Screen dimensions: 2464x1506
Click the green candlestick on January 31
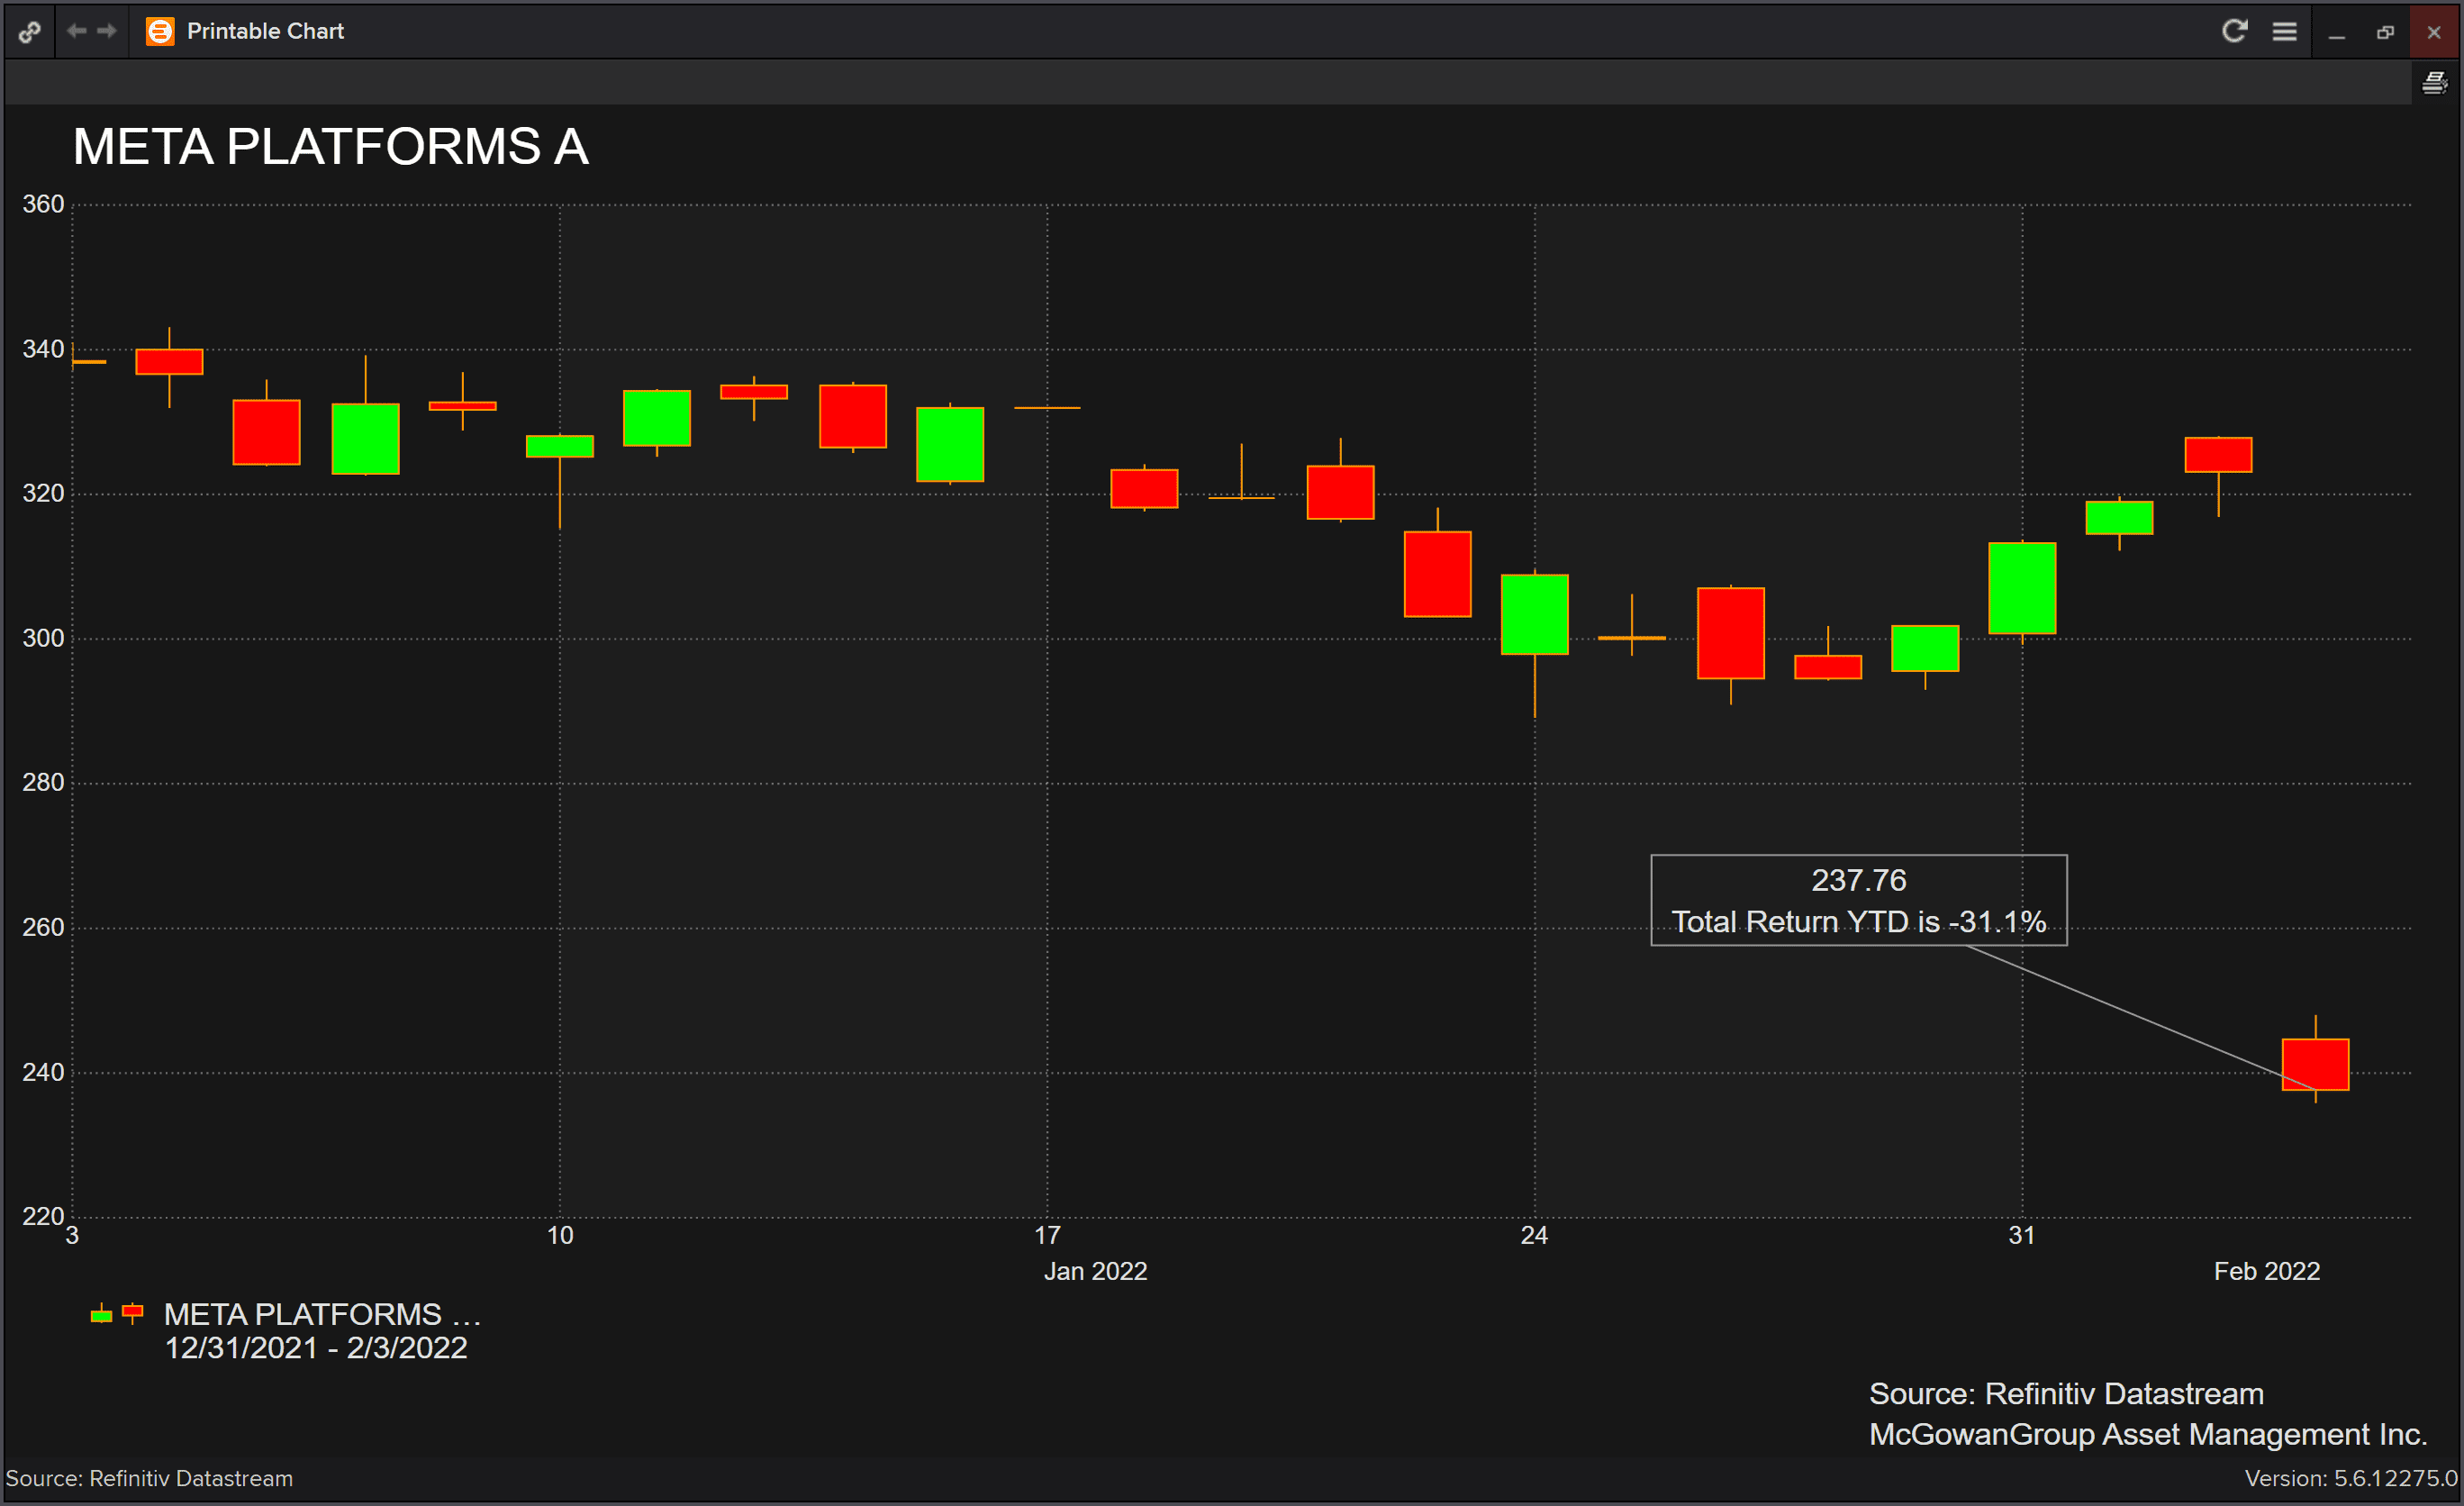click(2023, 588)
